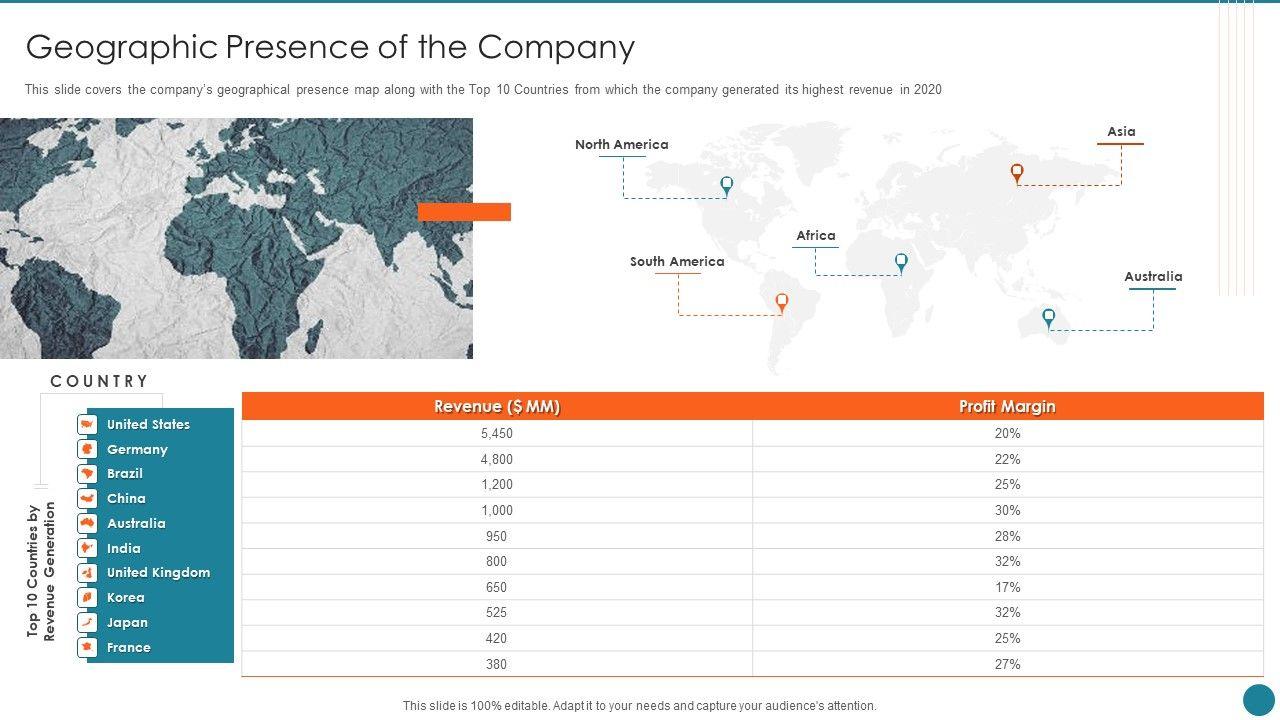
Task: Select the Asia continent label
Action: (1121, 132)
